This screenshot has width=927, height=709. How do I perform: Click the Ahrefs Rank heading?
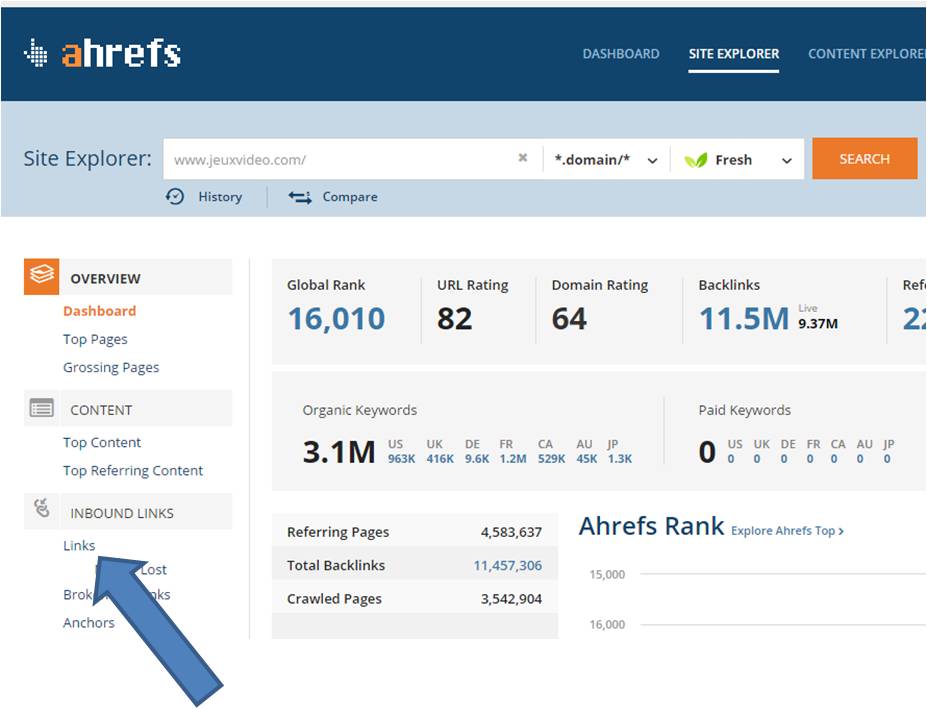[x=651, y=526]
